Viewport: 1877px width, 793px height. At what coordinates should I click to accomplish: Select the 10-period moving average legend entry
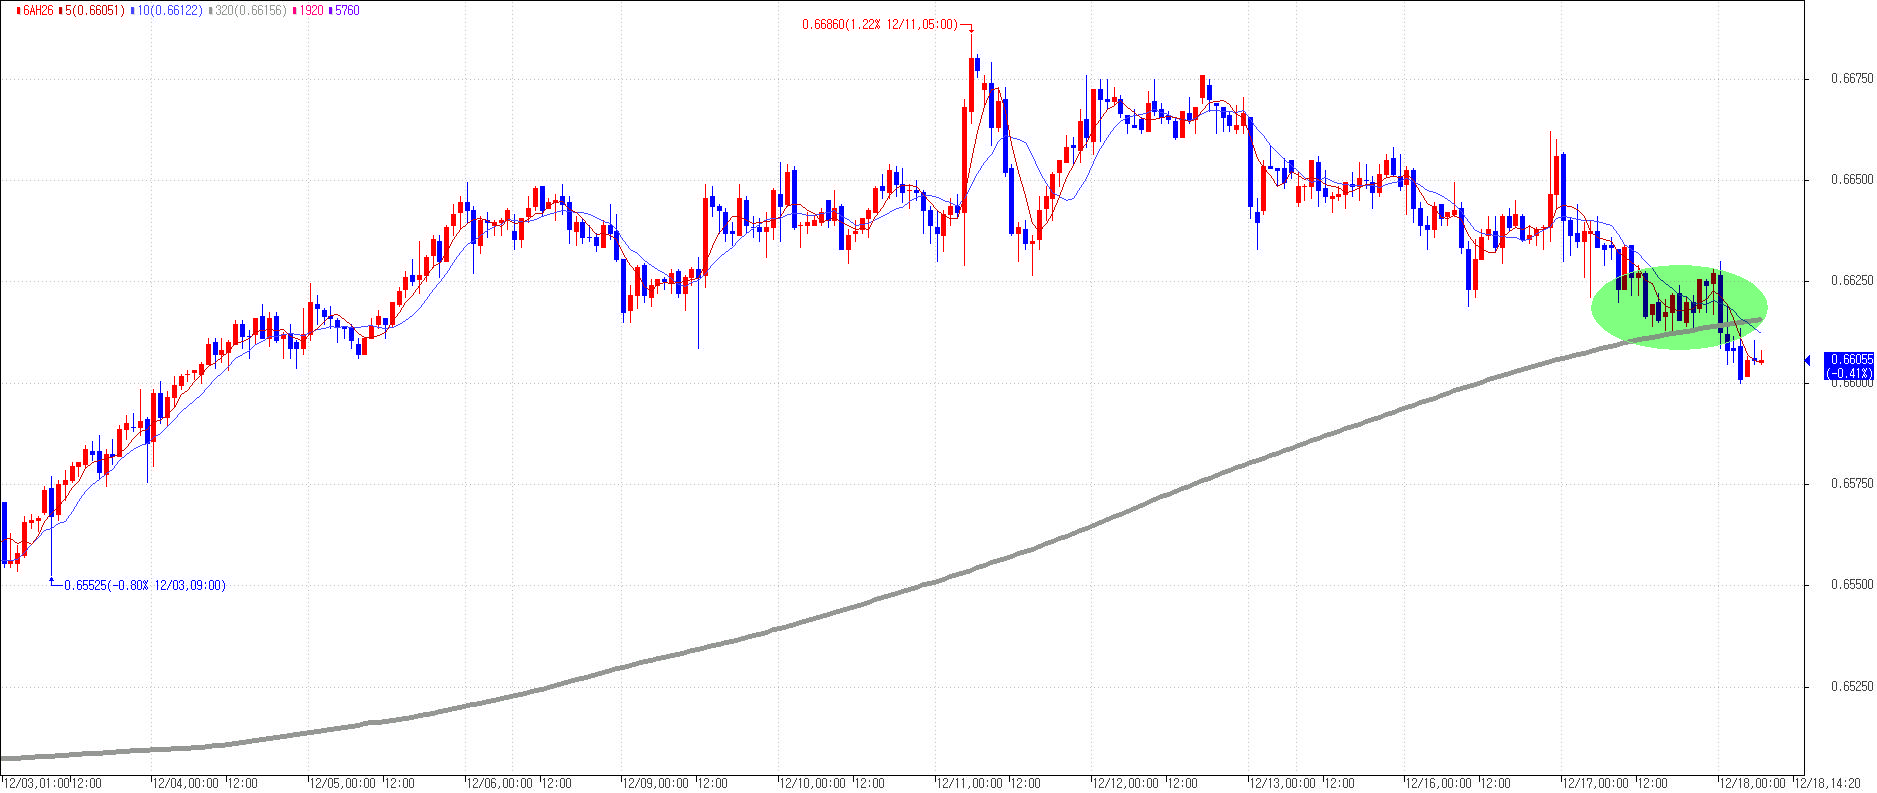point(170,11)
